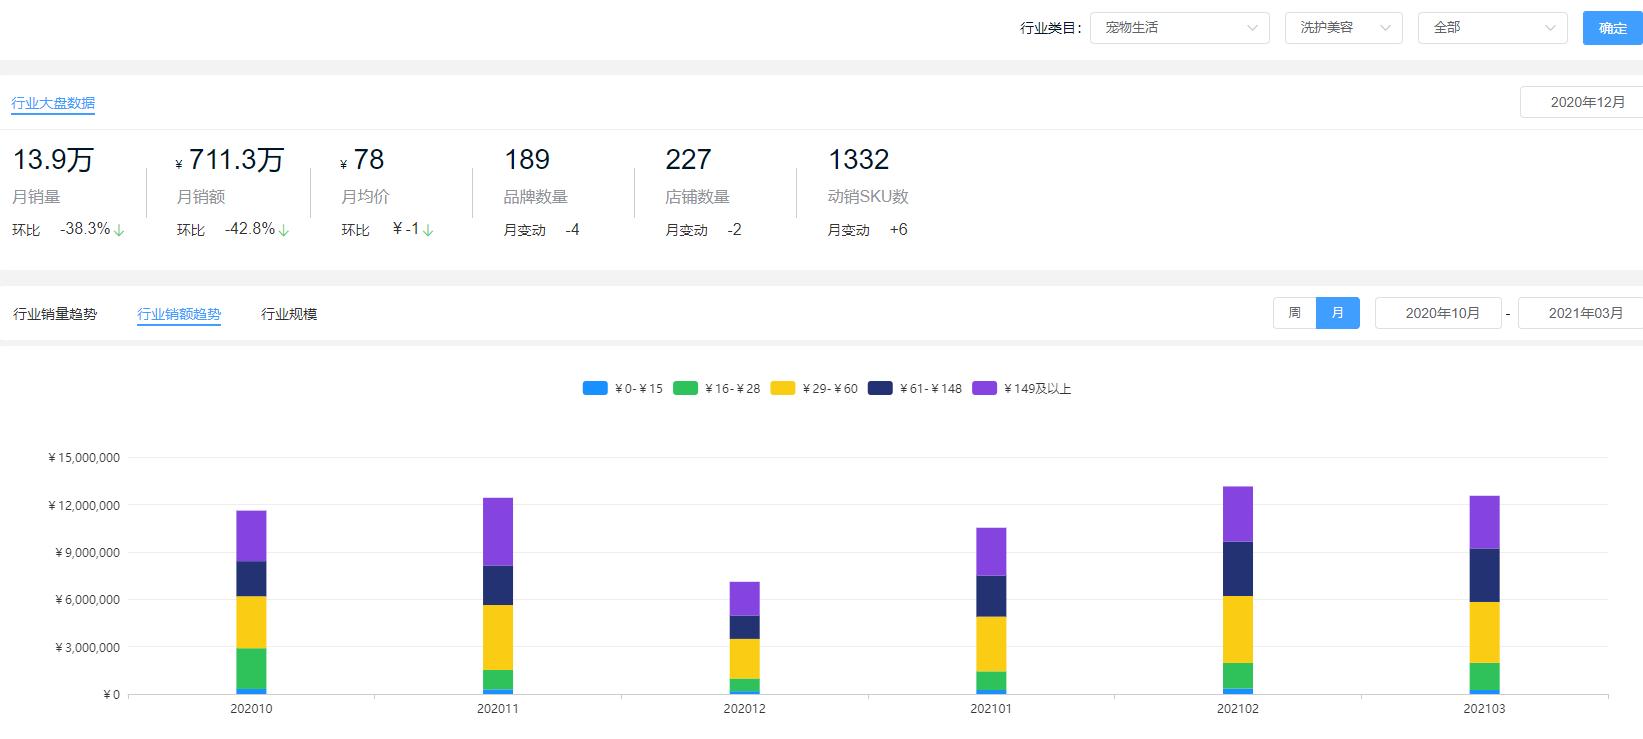
Task: Click the -42.8% 环比 change value
Action: point(250,229)
